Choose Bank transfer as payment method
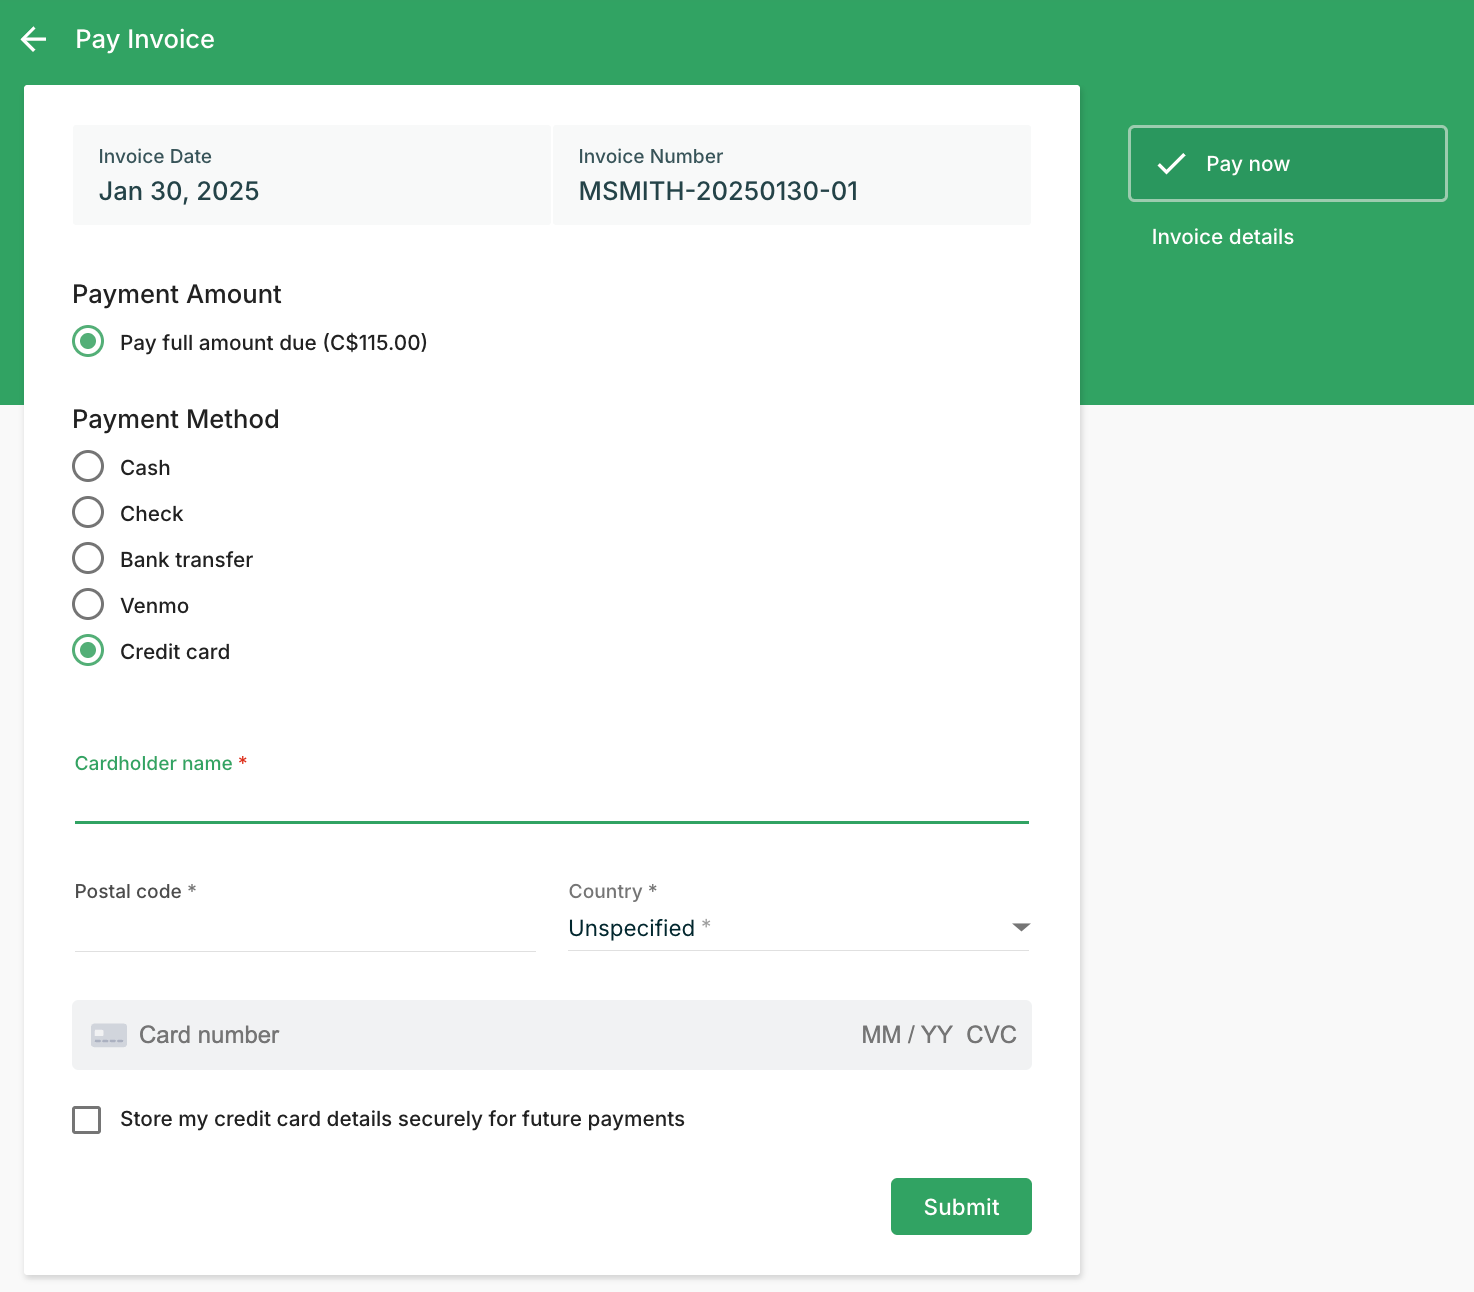 88,558
